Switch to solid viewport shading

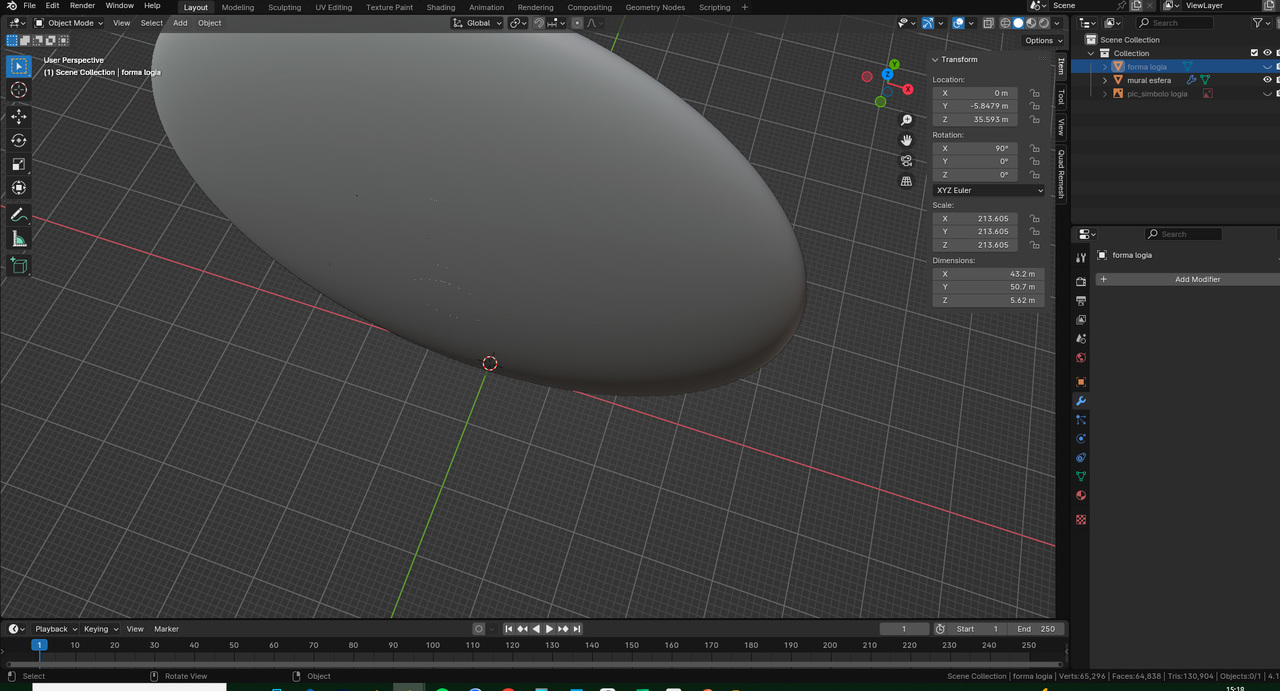(1019, 23)
